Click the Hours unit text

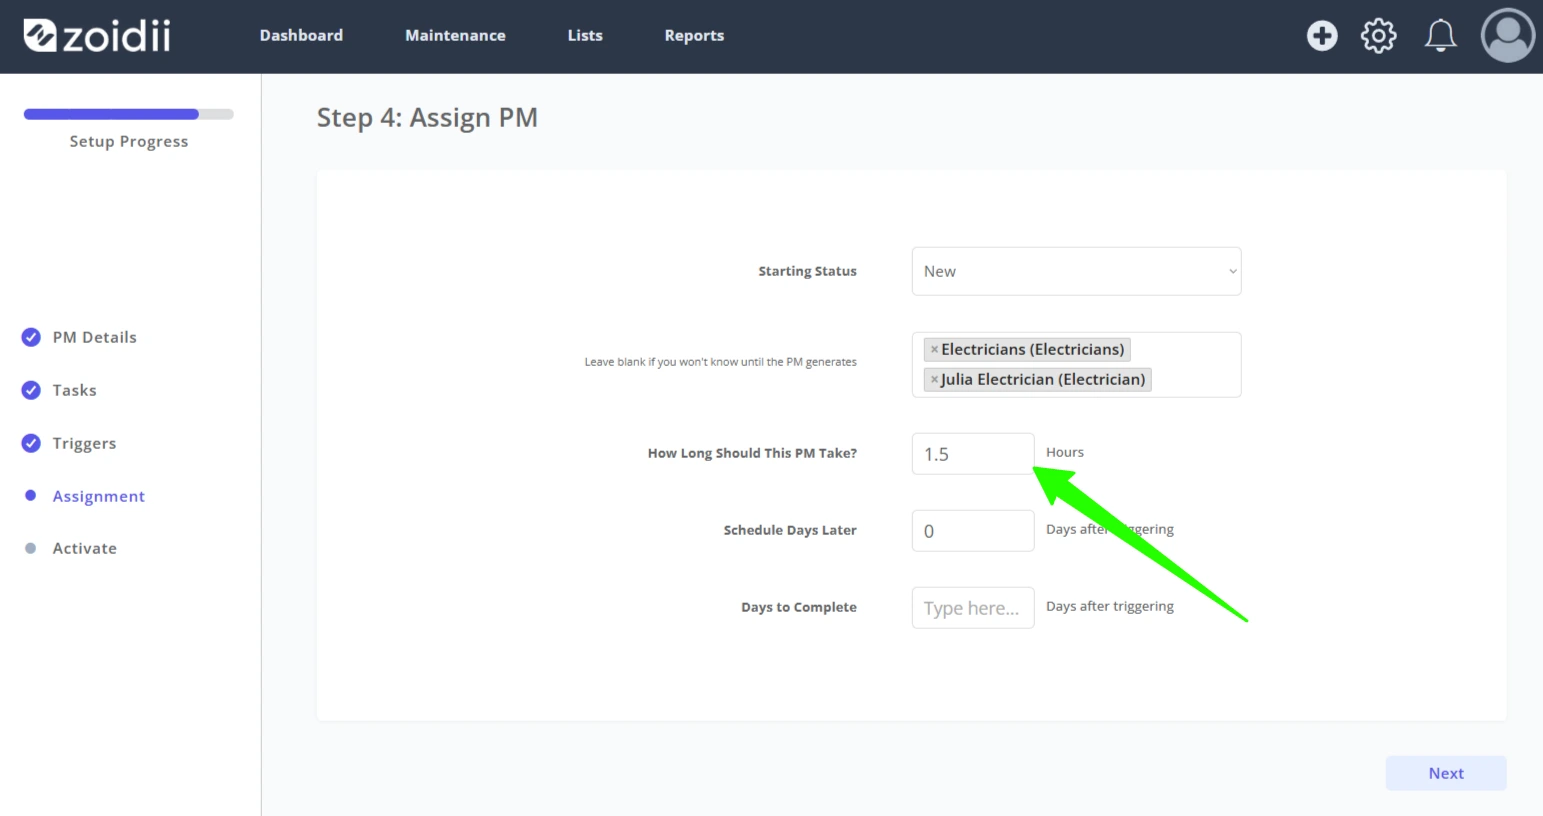1065,452
